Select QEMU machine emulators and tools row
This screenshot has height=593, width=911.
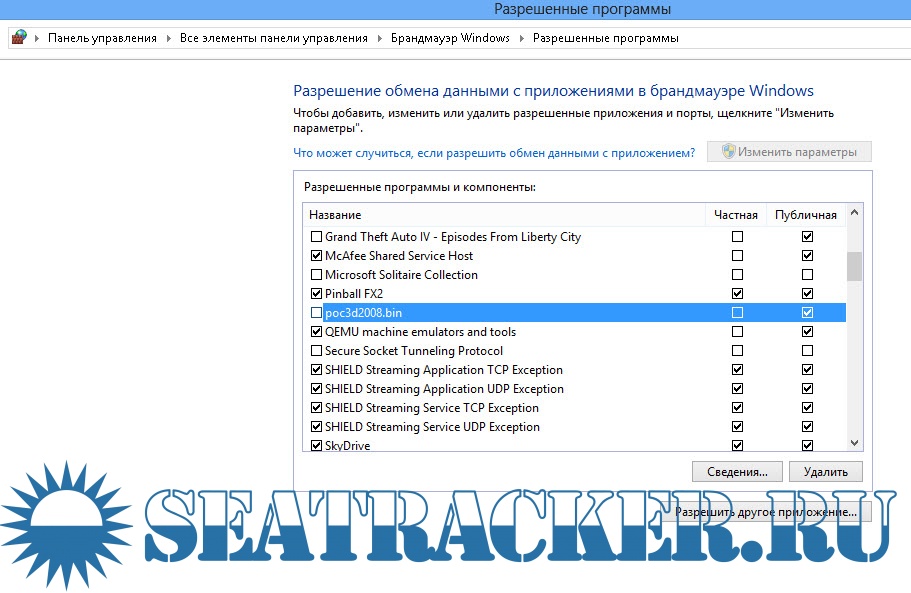420,332
